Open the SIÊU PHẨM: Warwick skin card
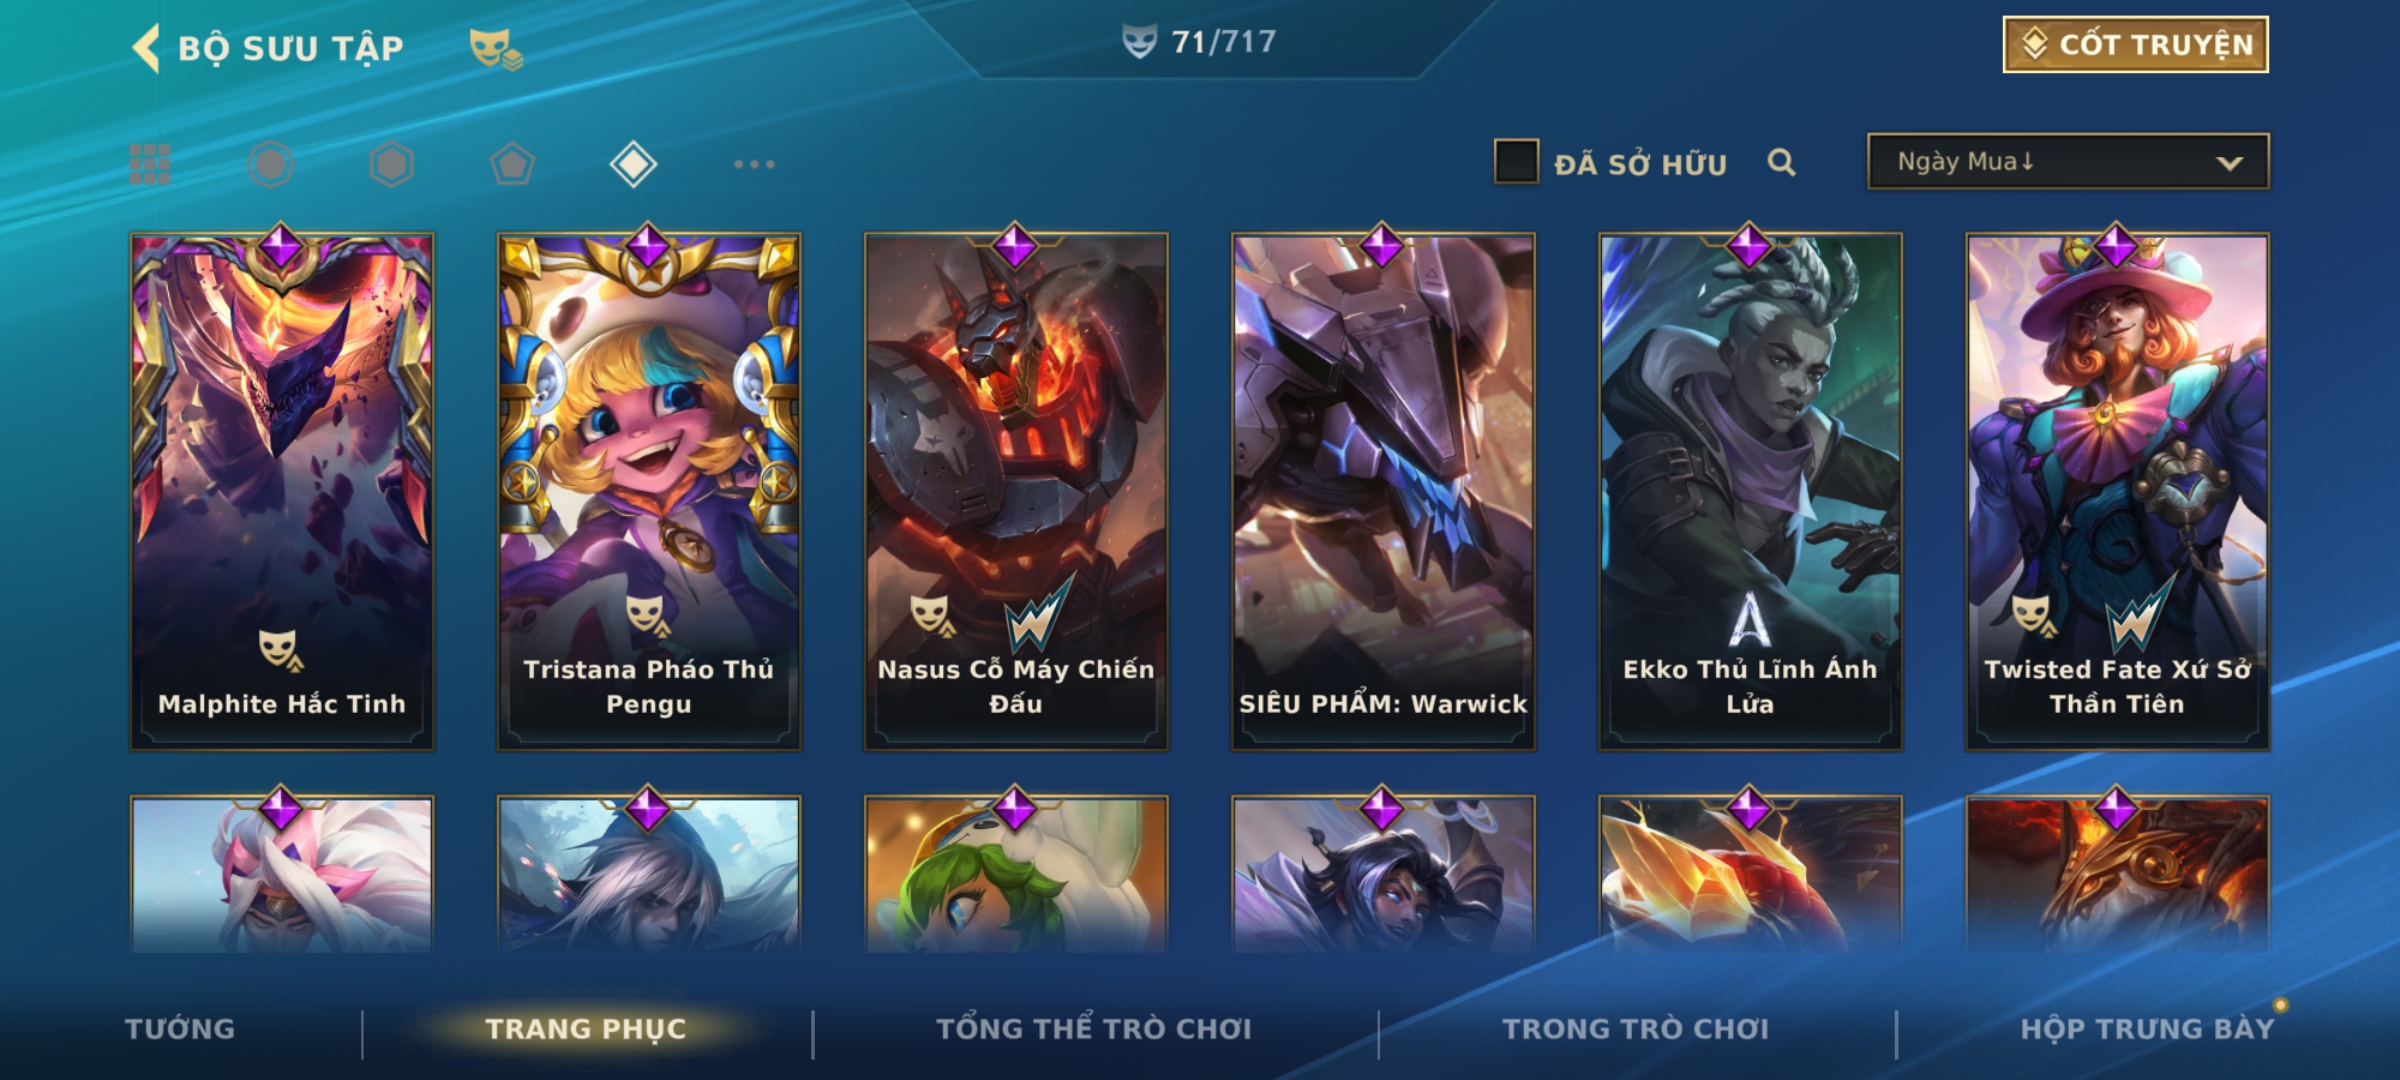Image resolution: width=2400 pixels, height=1080 pixels. [1383, 492]
